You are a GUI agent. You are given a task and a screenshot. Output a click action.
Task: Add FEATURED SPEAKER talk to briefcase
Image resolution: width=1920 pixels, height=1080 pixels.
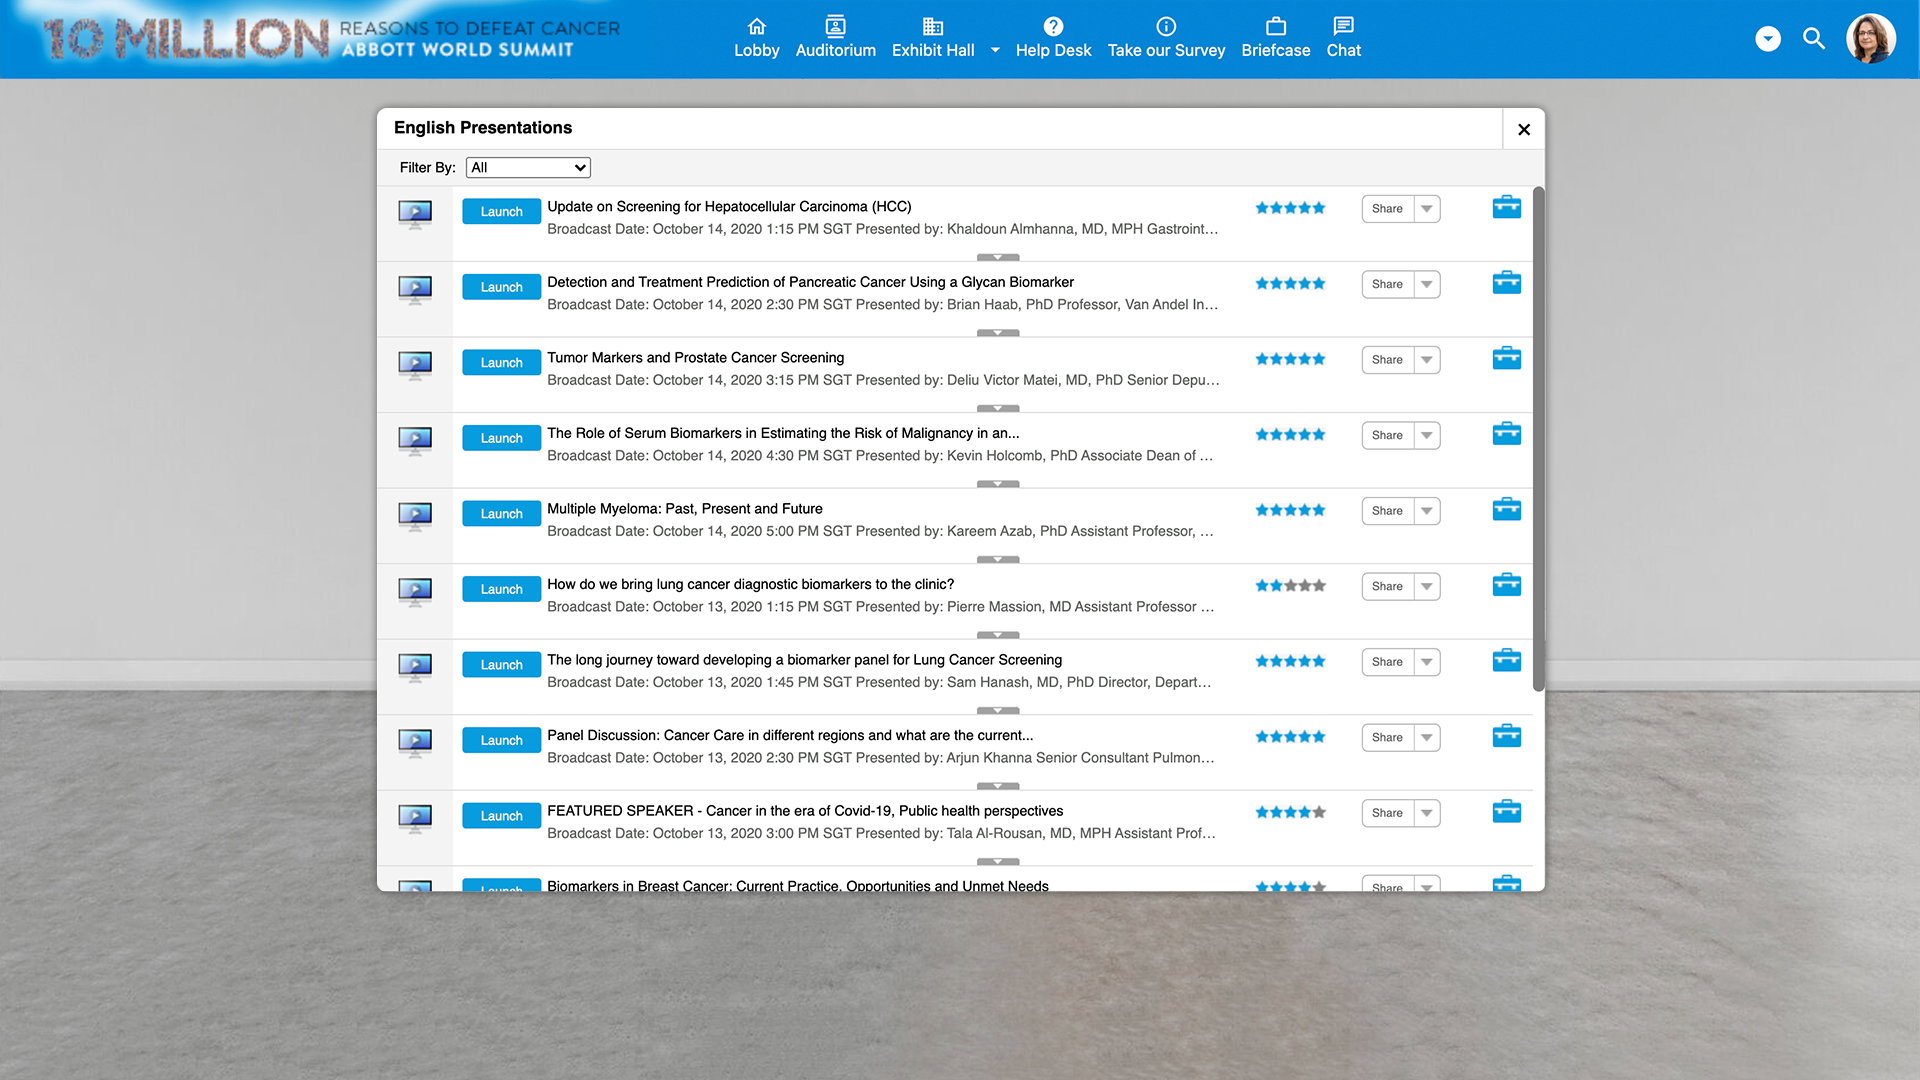click(x=1506, y=811)
